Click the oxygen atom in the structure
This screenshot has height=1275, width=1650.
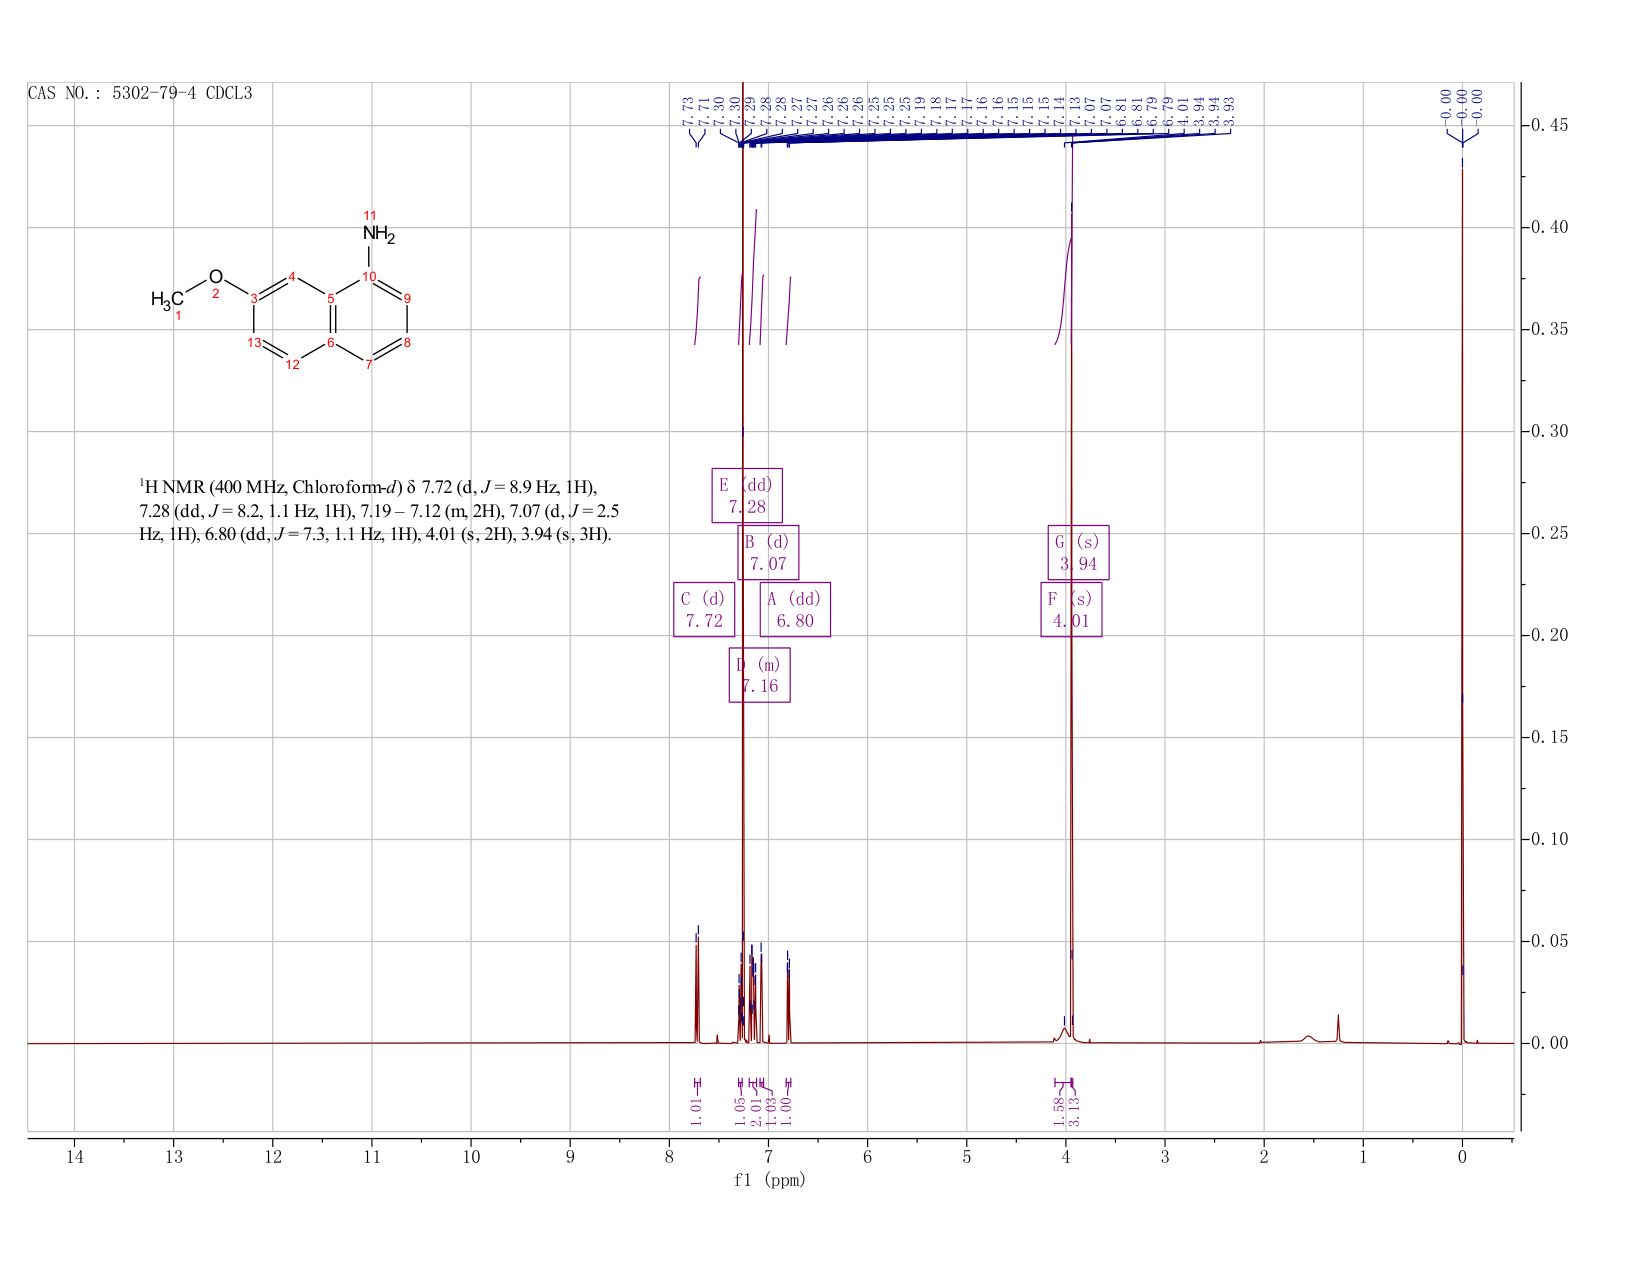(215, 276)
